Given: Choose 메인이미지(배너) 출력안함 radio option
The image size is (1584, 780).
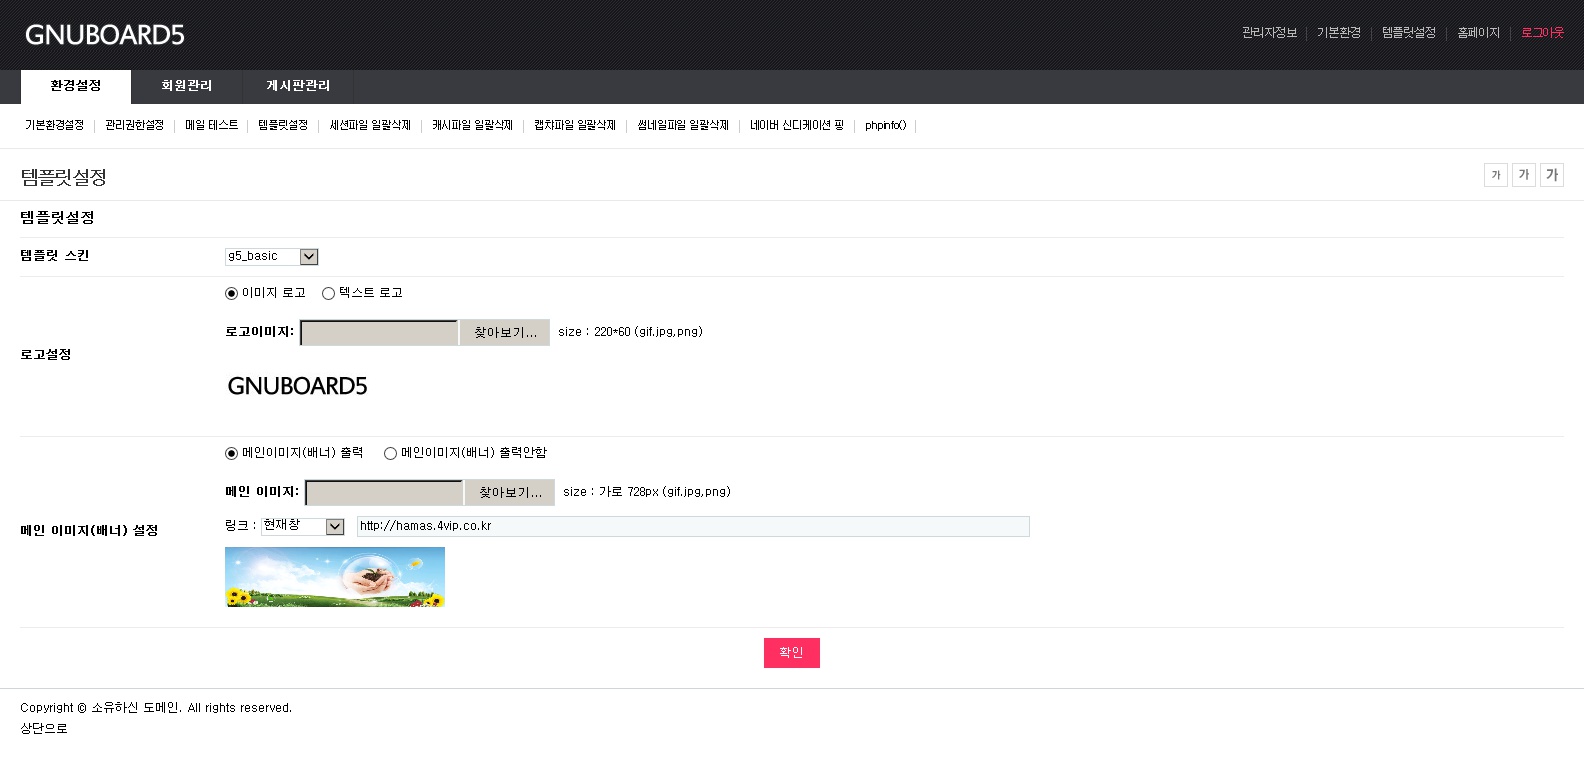Looking at the screenshot, I should click(390, 454).
